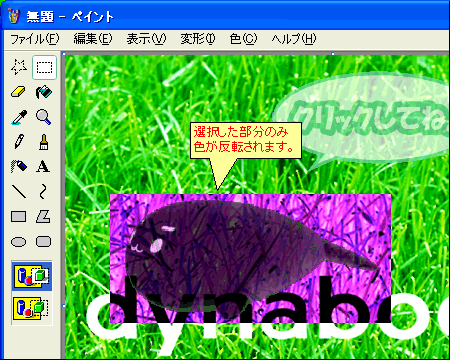Pick the Rectangle shape tool

(19, 216)
